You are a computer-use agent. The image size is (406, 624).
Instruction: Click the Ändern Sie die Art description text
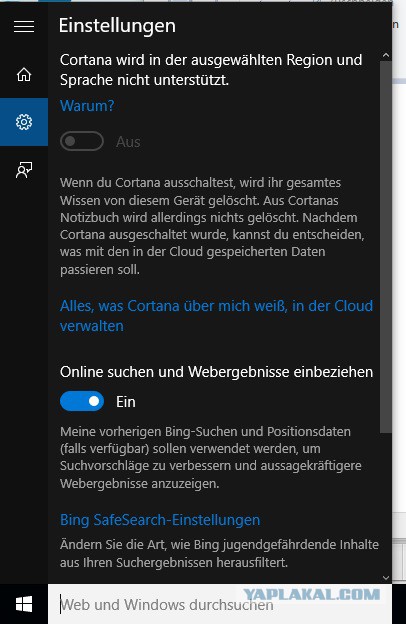pyautogui.click(x=219, y=553)
